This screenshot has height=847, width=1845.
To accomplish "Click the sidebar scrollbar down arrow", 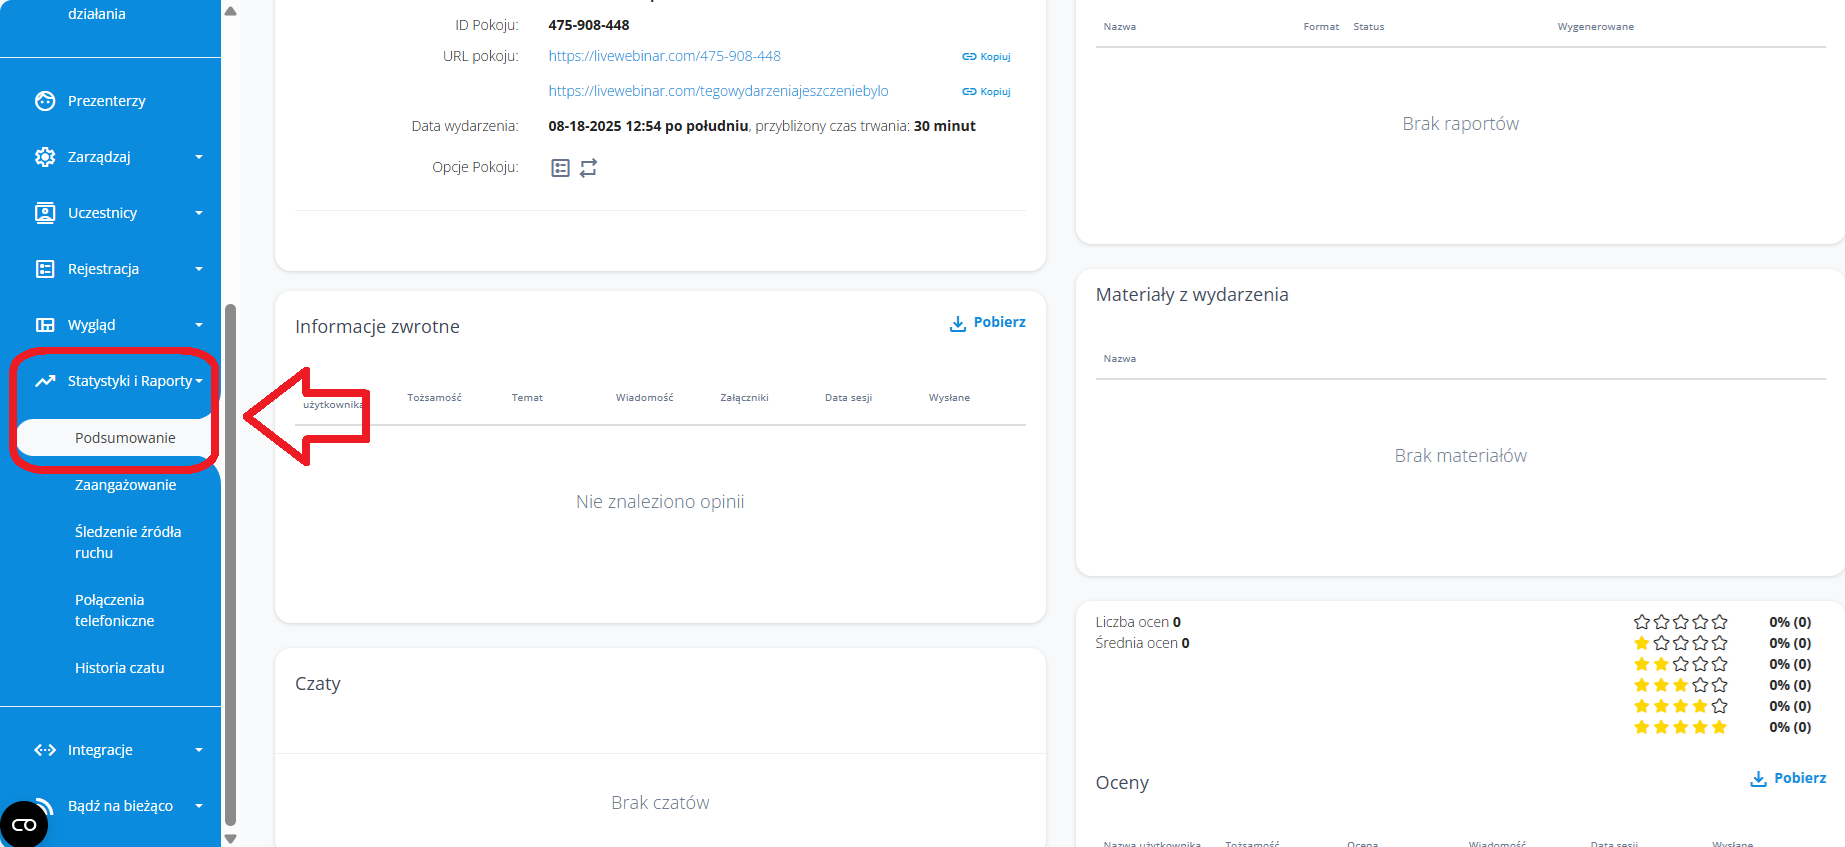I will 231,839.
